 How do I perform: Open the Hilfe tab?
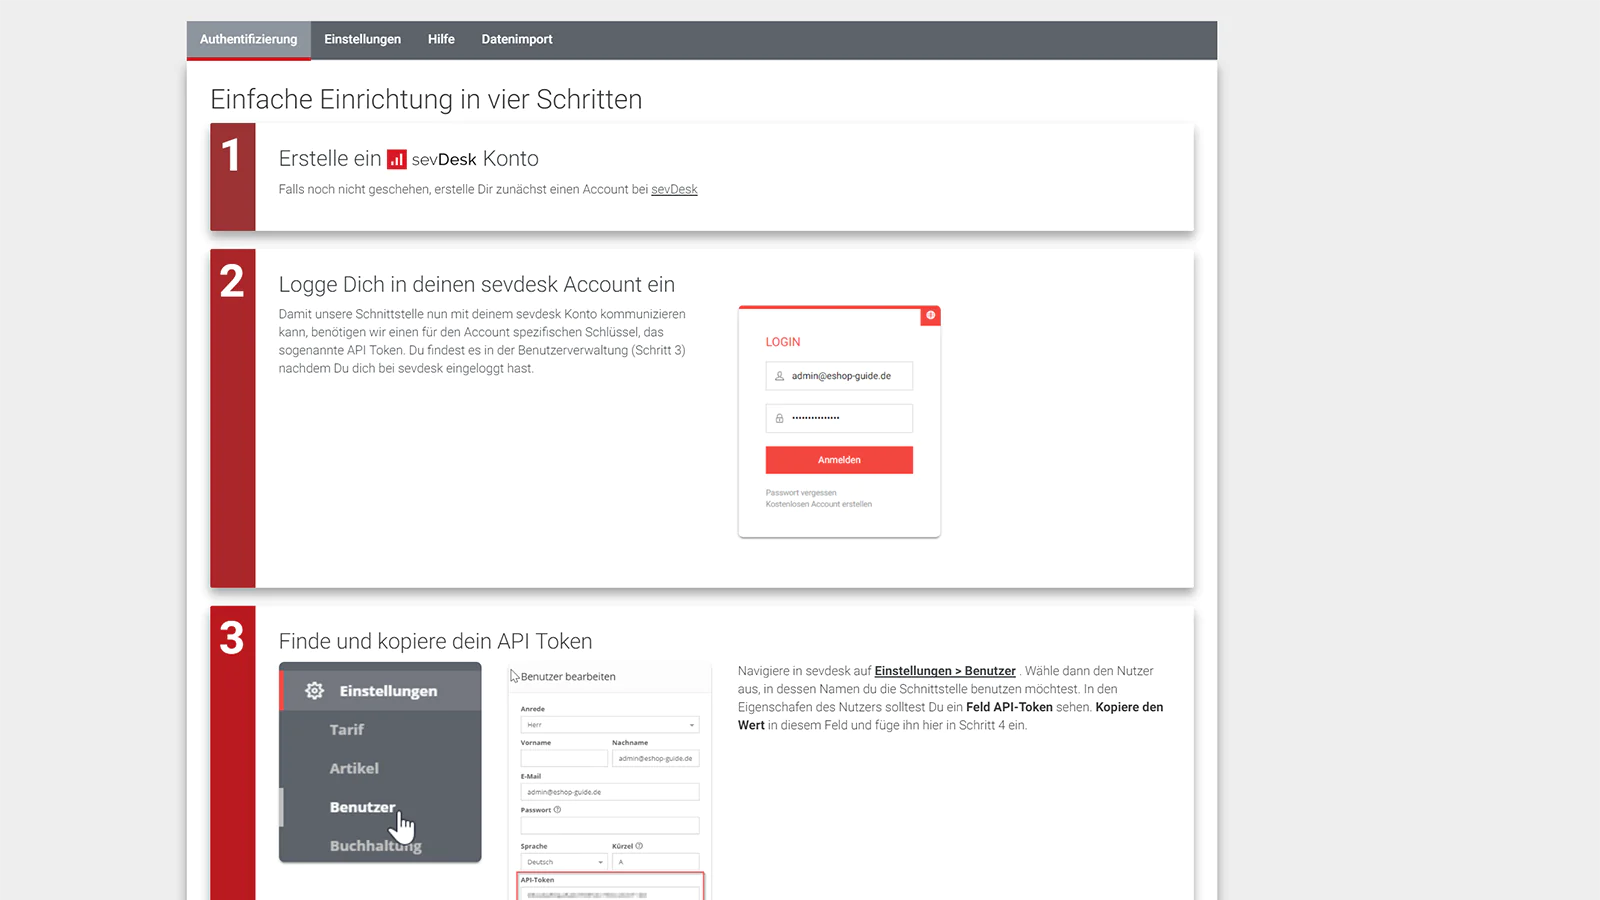coord(441,39)
